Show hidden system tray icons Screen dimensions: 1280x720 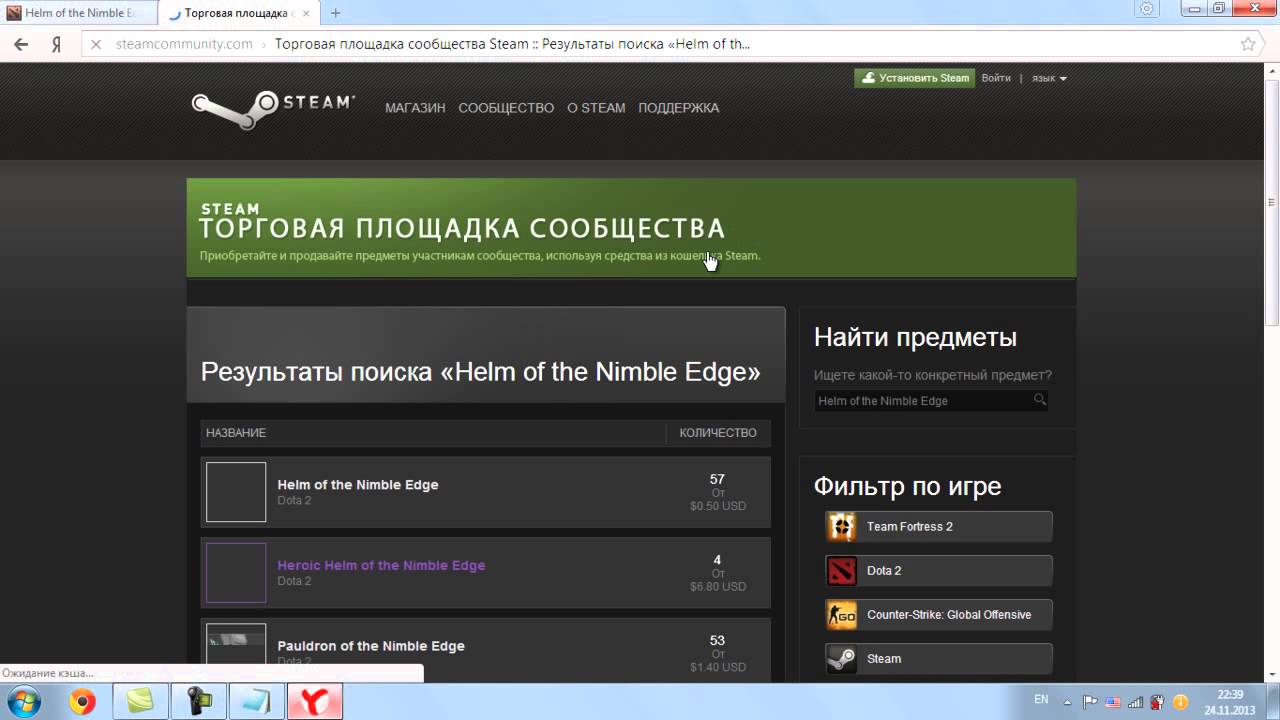pyautogui.click(x=1068, y=702)
